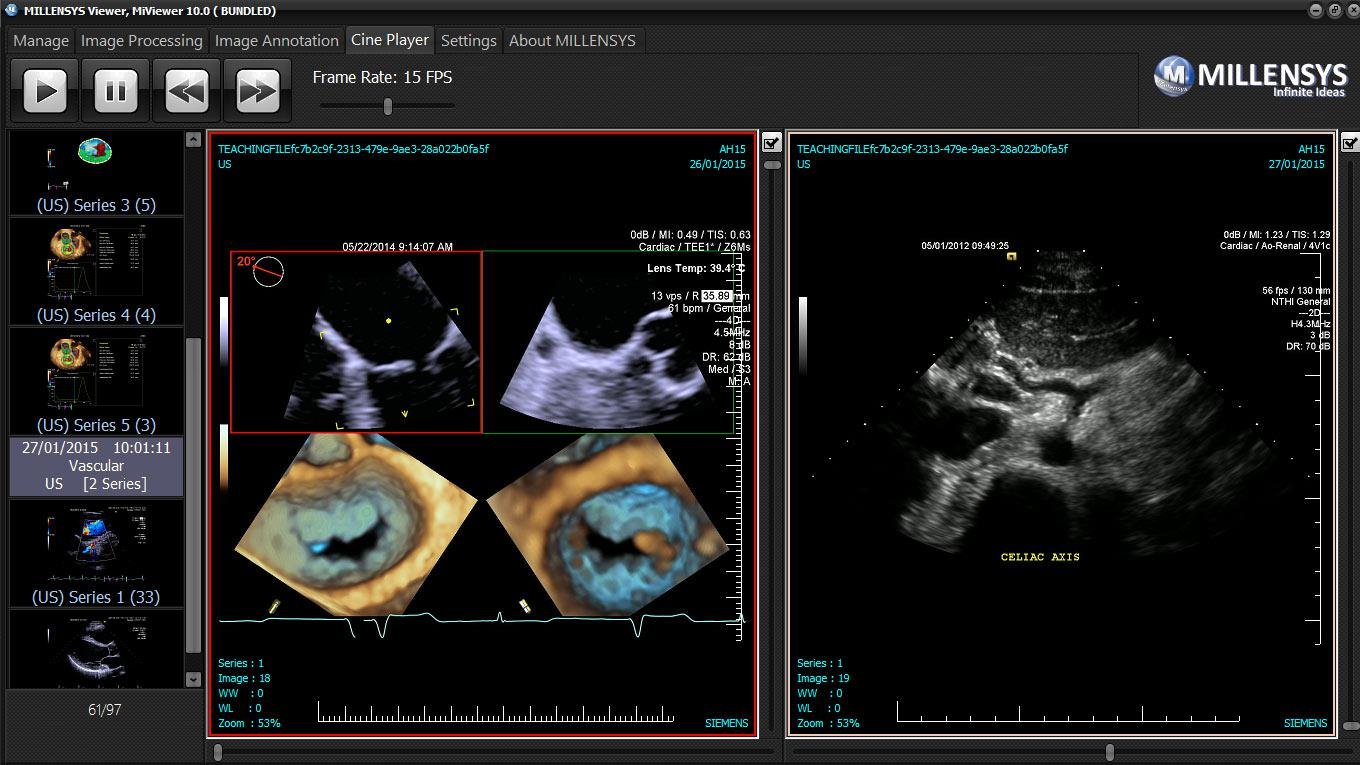Select the Series 4 (4) thumbnail
This screenshot has height=765, width=1360.
(x=96, y=270)
